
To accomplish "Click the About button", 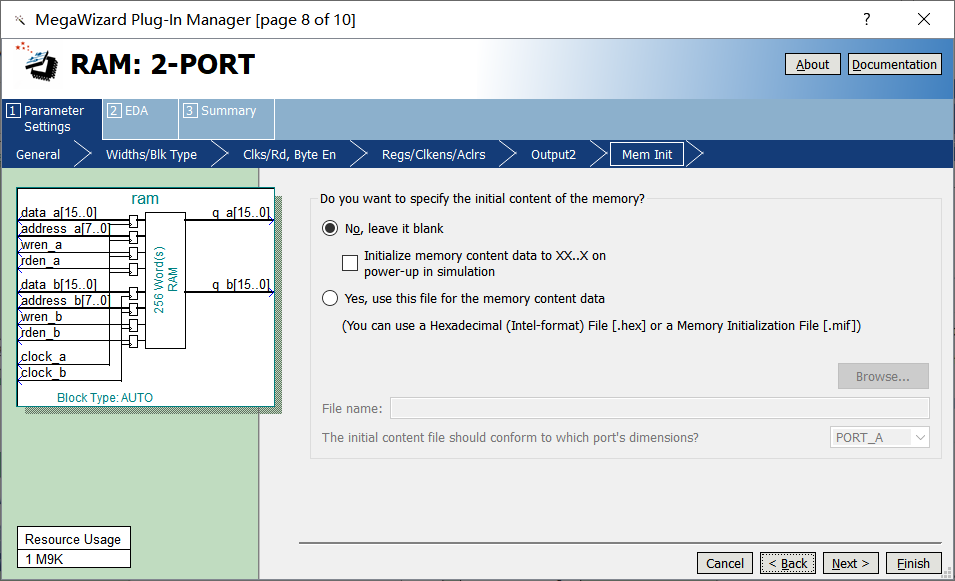I will 812,64.
